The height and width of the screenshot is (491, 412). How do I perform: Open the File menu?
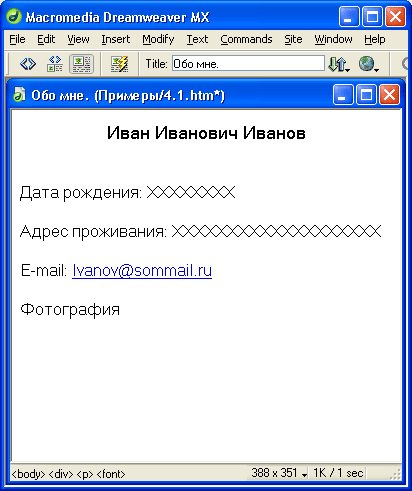click(x=17, y=39)
